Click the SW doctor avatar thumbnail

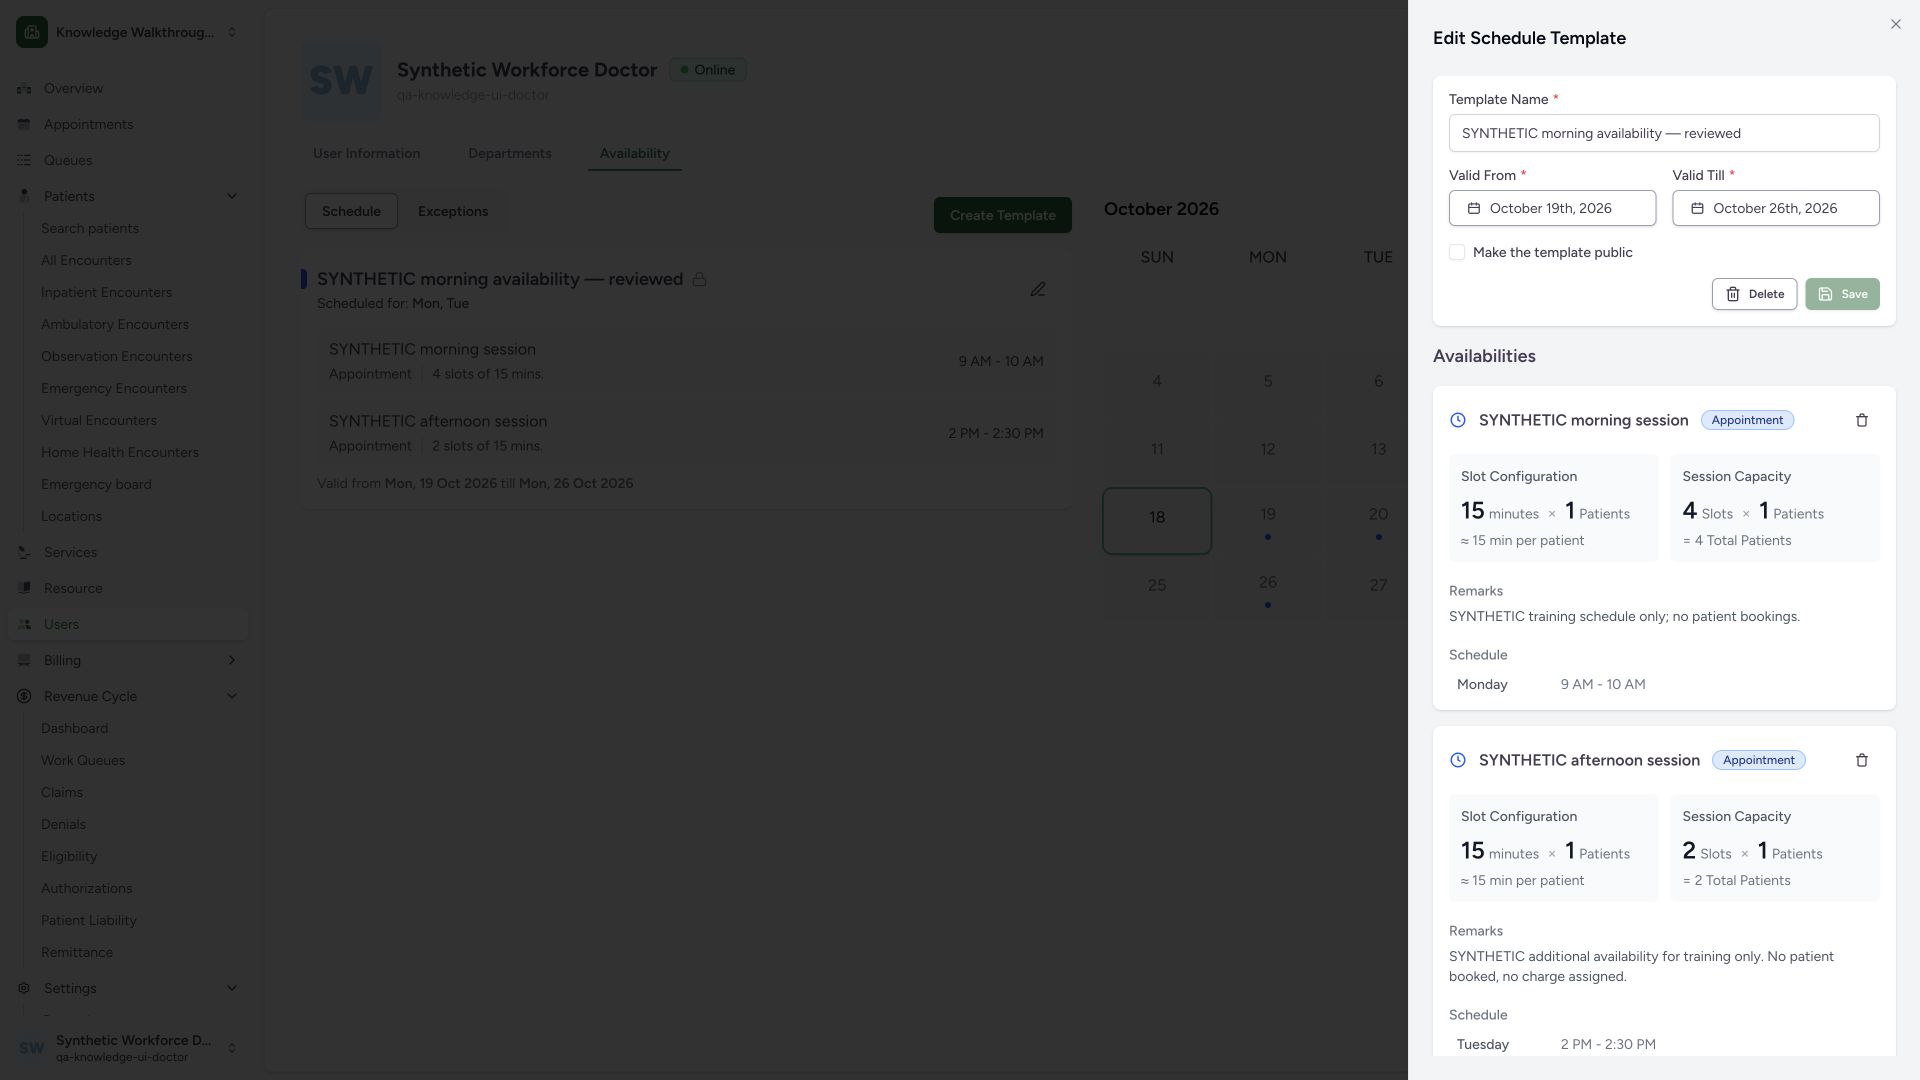(x=341, y=81)
